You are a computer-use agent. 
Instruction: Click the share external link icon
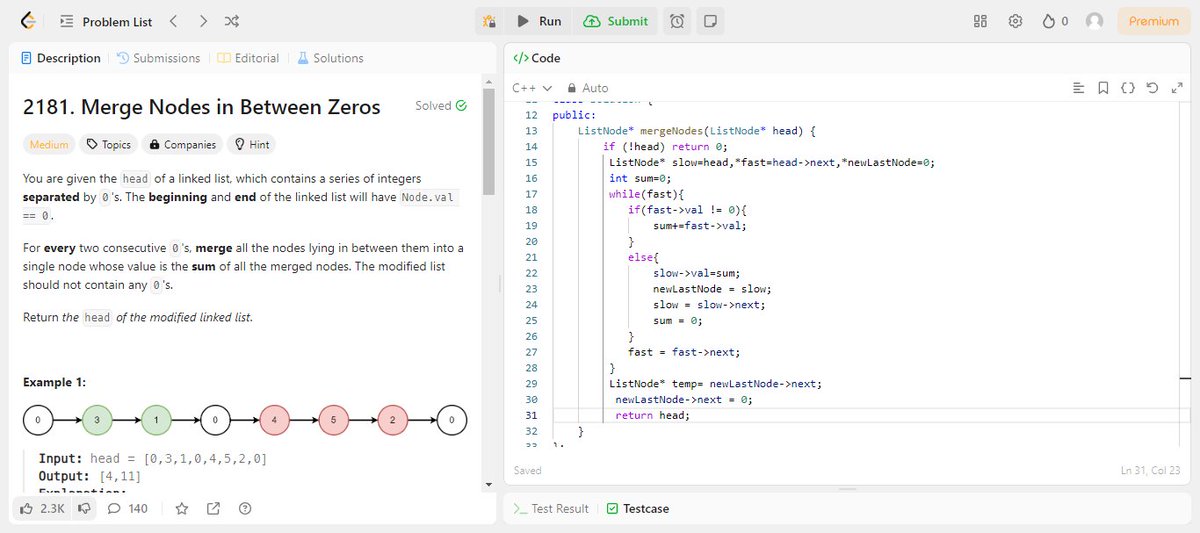213,509
